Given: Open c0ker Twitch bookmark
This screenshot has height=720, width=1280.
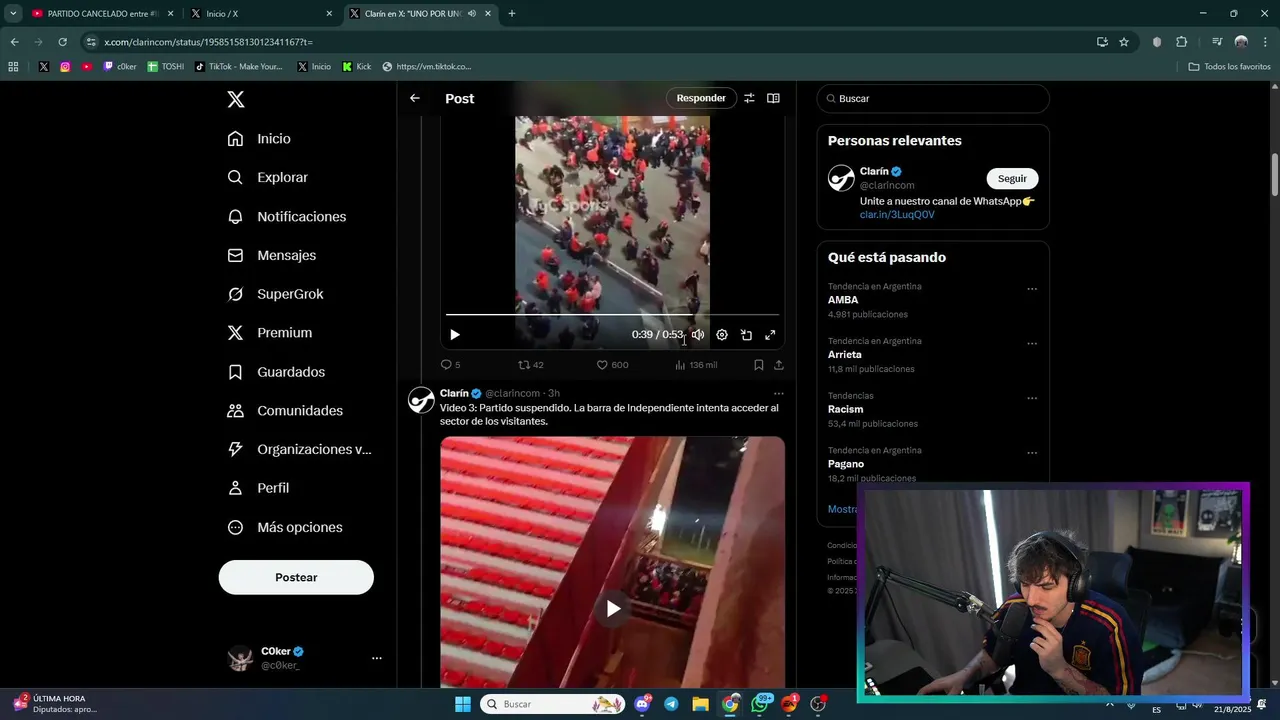Looking at the screenshot, I should [120, 67].
